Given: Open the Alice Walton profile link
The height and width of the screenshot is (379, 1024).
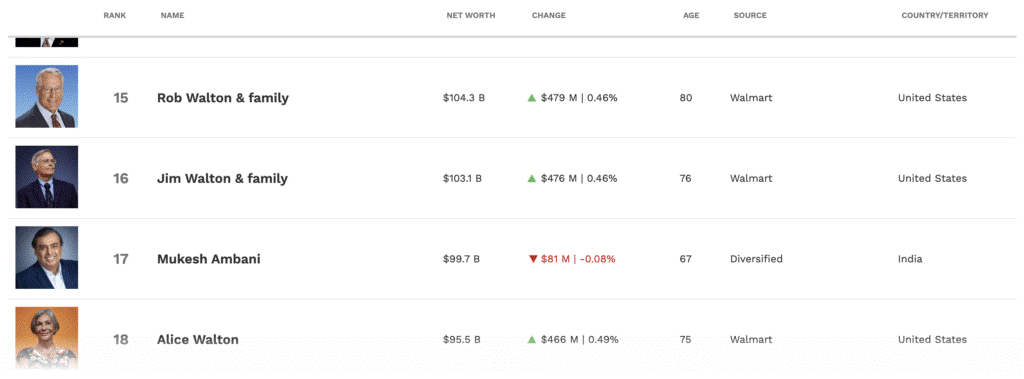Looking at the screenshot, I should pyautogui.click(x=197, y=340).
